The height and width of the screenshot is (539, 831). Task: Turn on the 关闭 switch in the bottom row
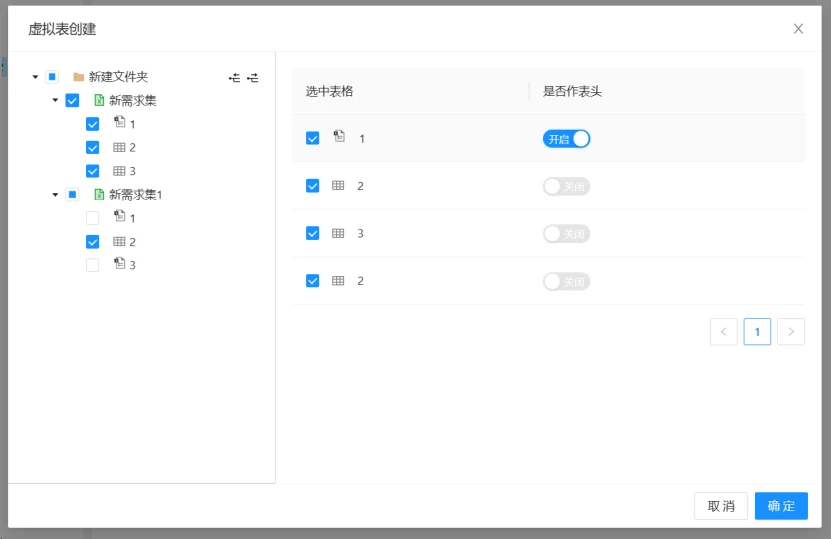tap(567, 281)
